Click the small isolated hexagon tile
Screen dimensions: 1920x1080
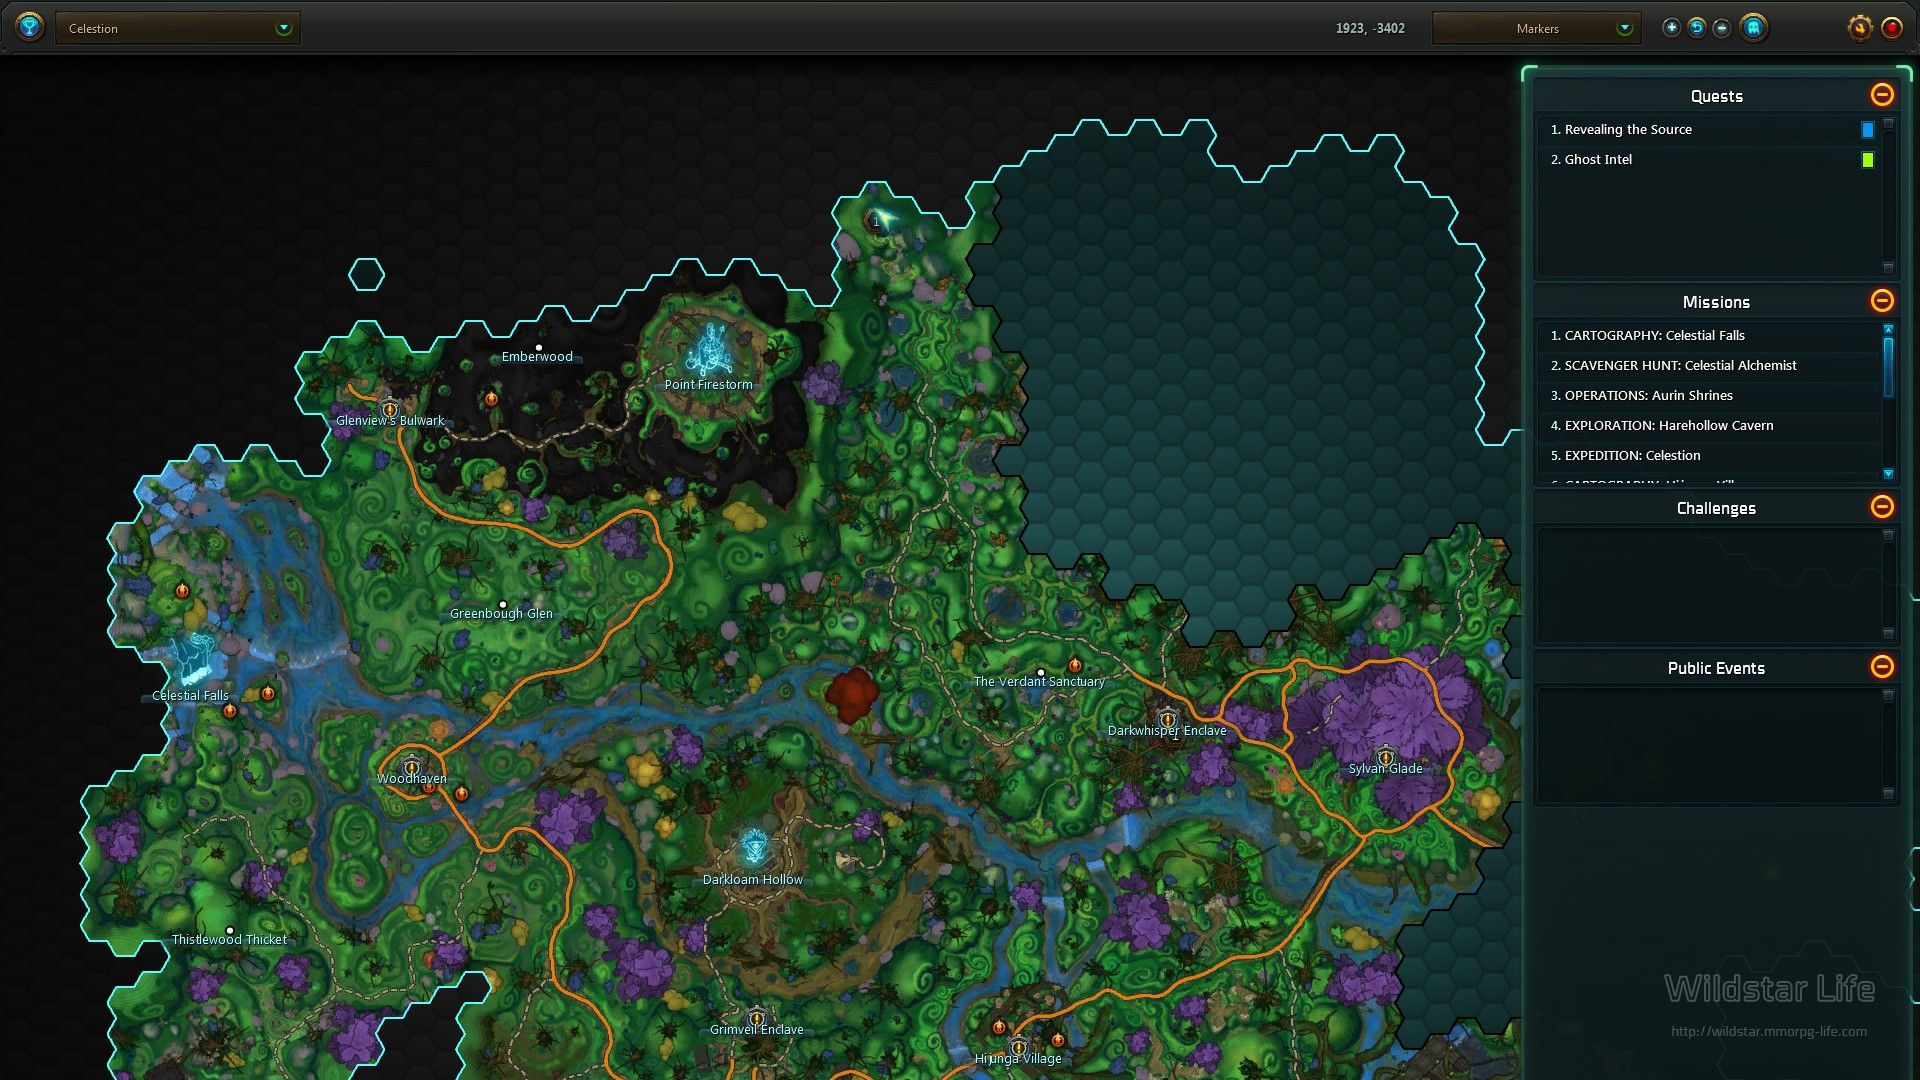366,274
